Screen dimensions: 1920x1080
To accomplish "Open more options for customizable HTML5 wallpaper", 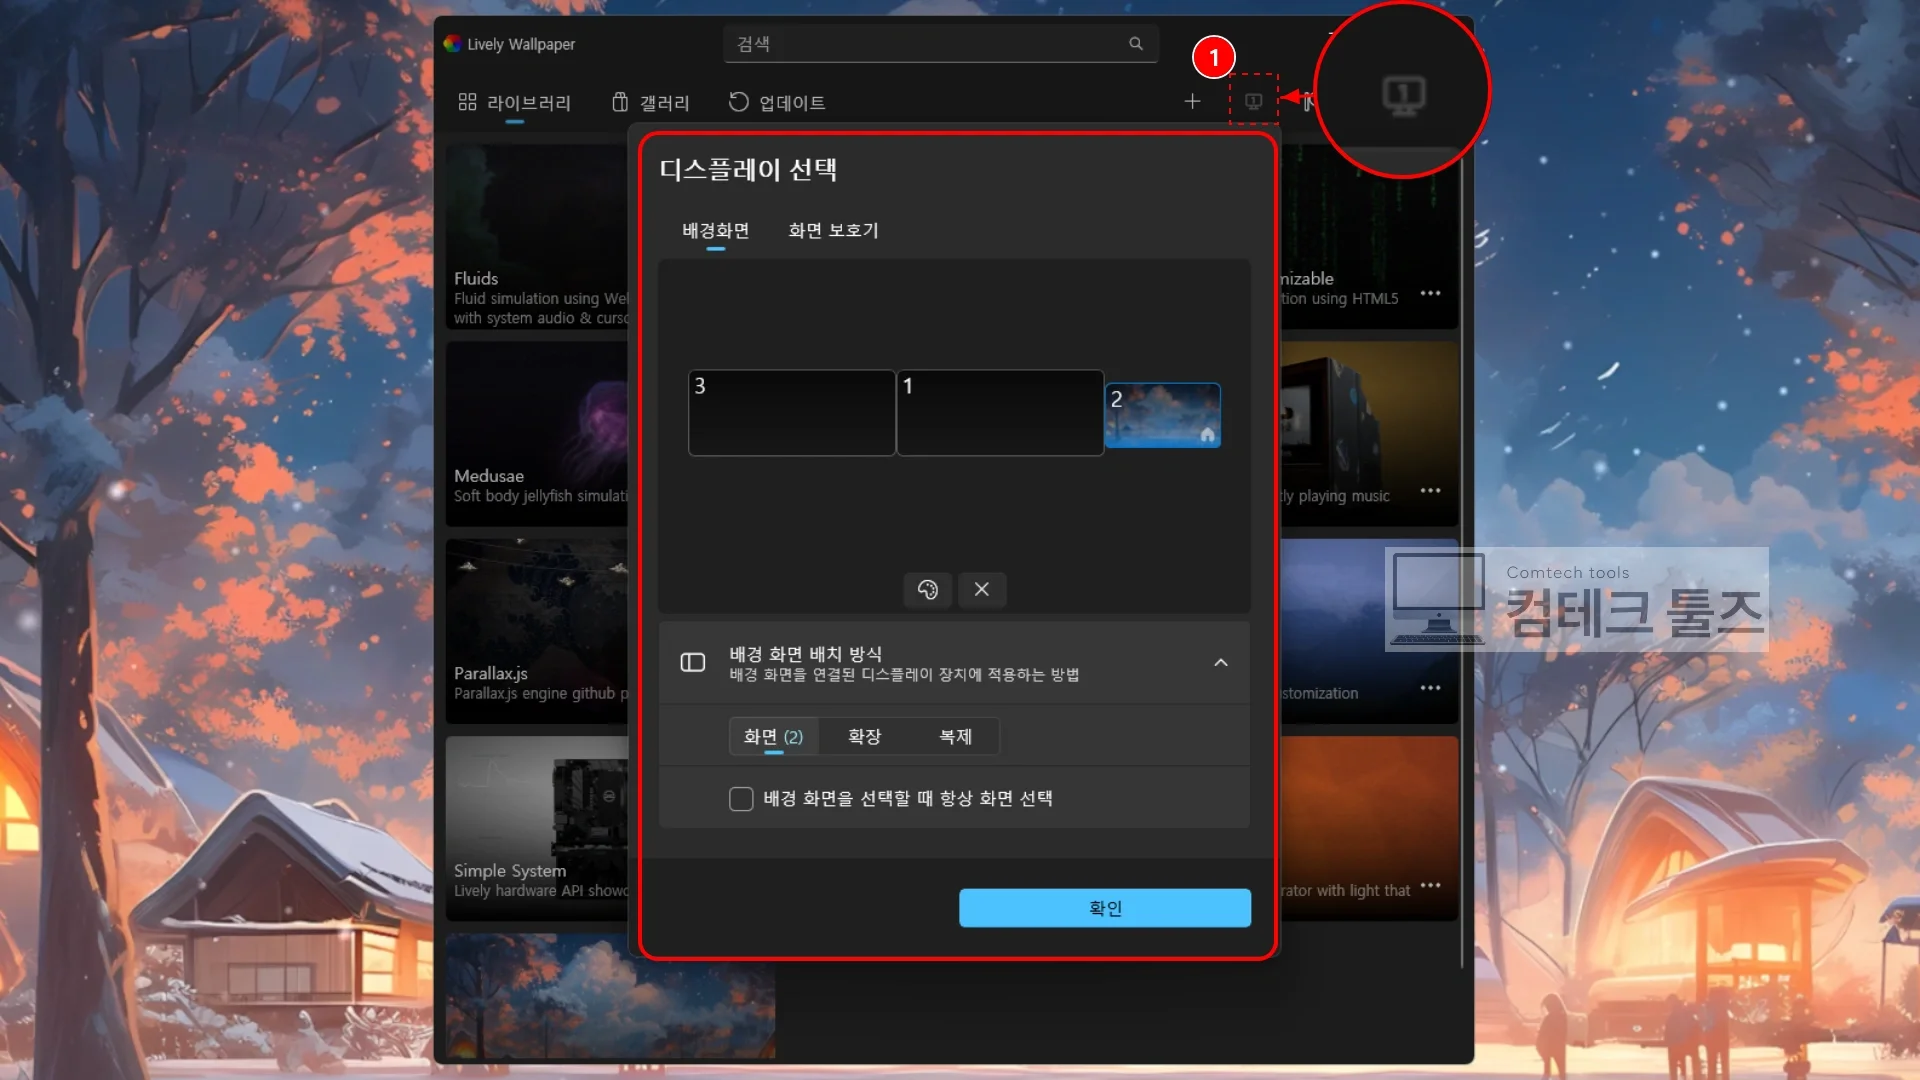I will click(1430, 293).
